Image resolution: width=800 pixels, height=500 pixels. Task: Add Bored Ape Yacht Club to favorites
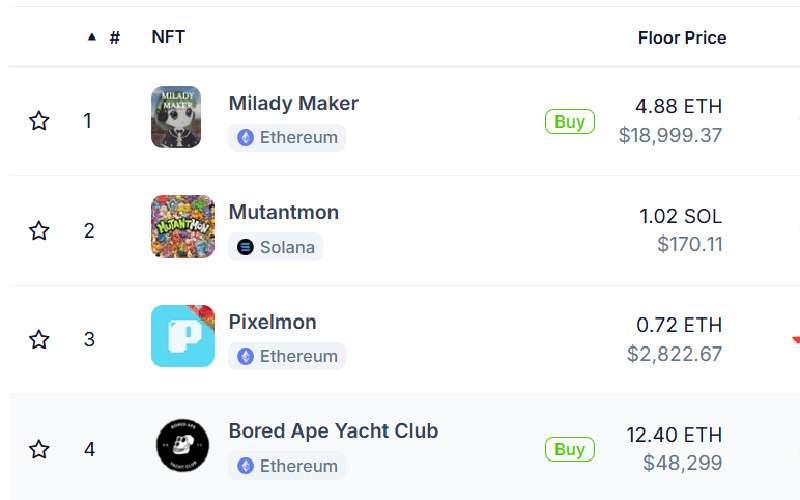point(39,449)
